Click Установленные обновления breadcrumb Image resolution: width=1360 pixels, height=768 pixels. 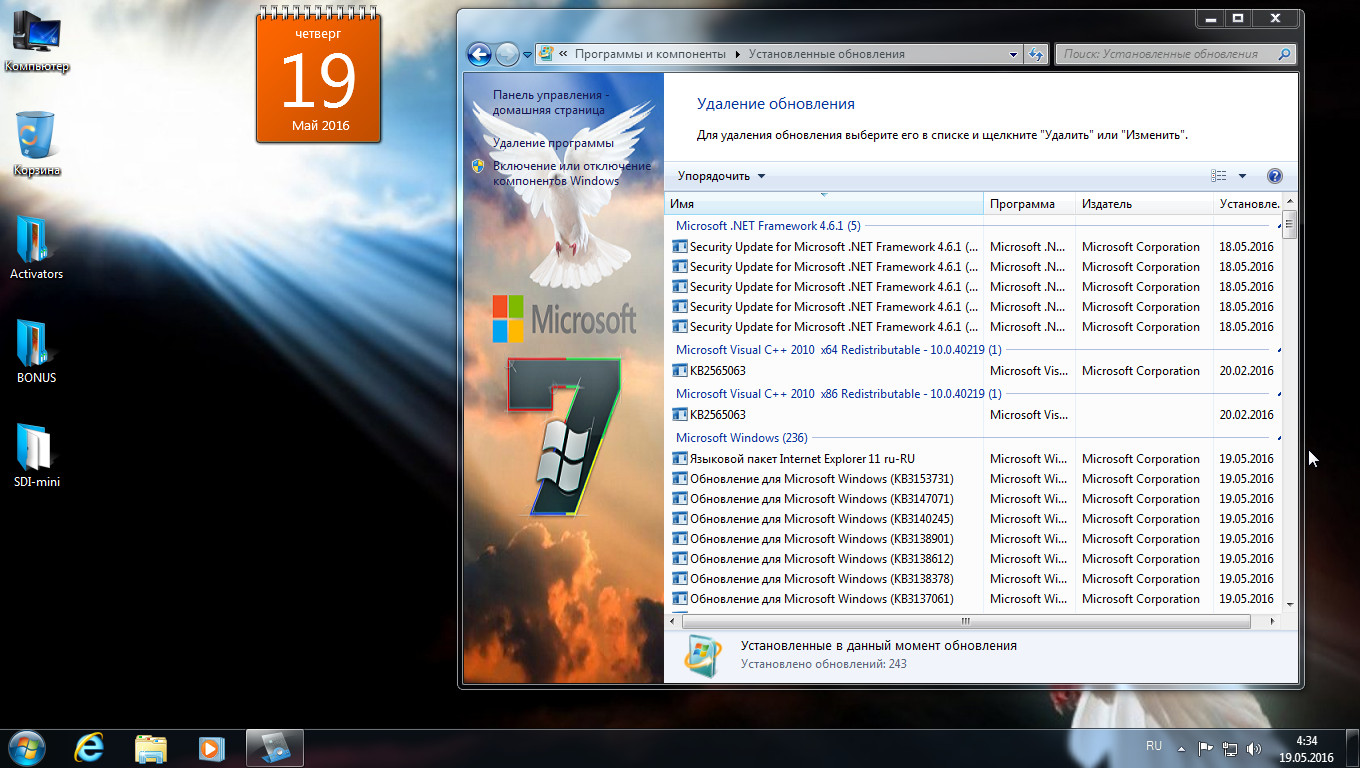click(x=827, y=54)
